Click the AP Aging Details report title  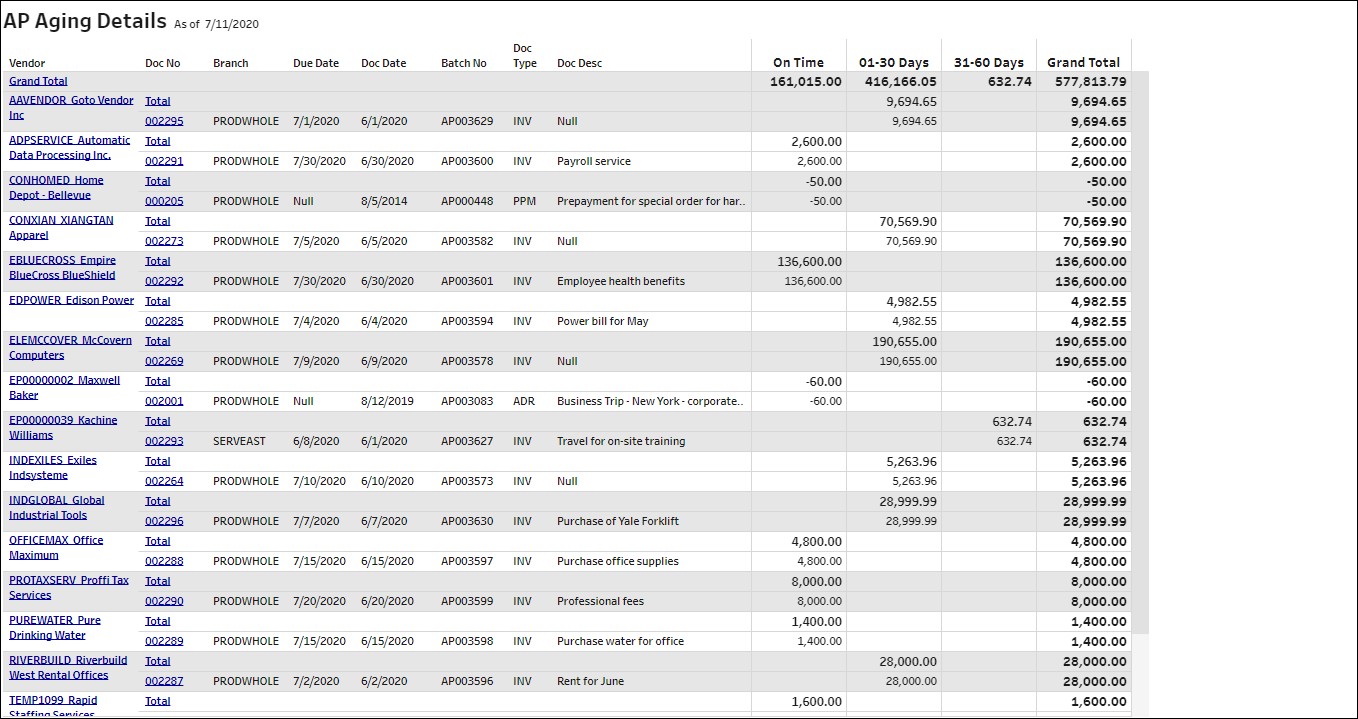point(85,20)
